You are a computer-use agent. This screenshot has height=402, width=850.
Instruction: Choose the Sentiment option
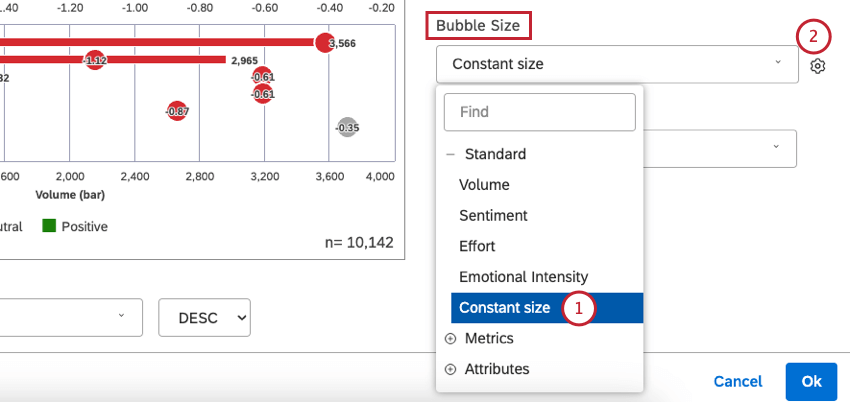coord(493,215)
